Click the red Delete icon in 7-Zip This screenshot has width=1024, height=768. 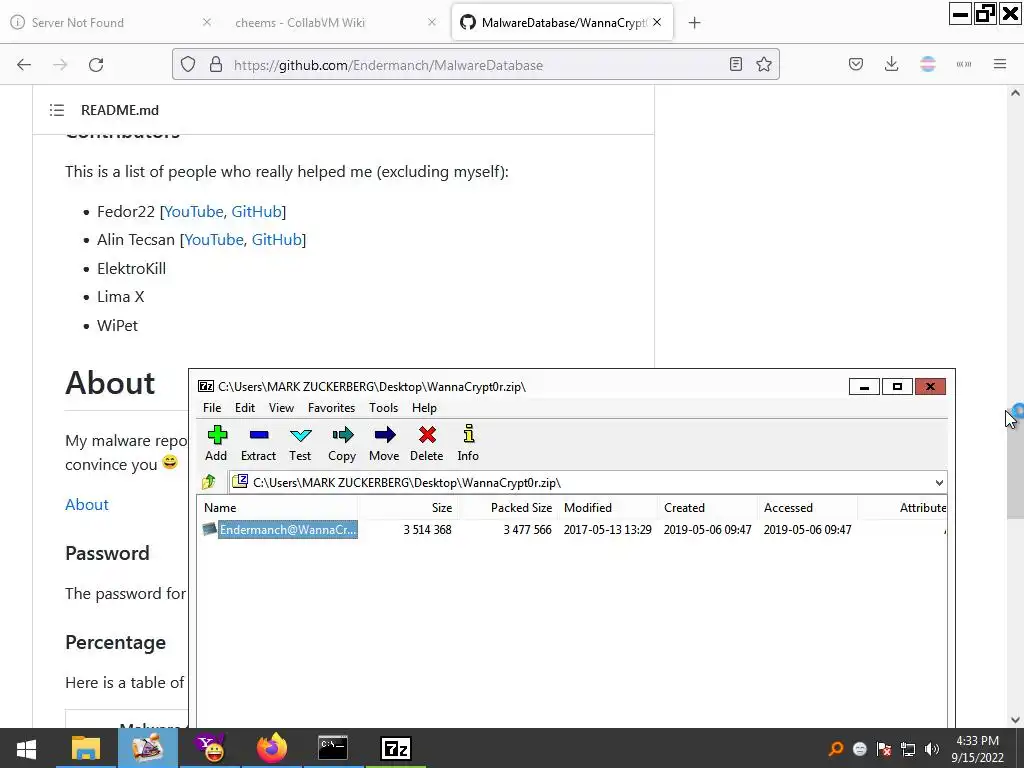point(426,443)
